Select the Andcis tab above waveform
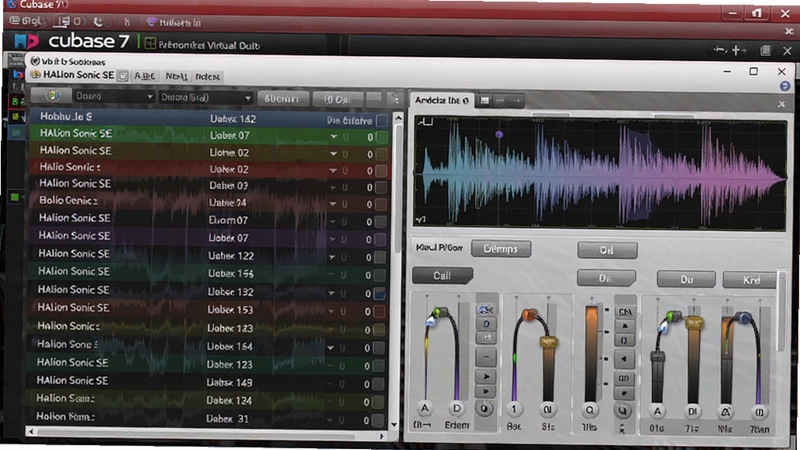This screenshot has height=450, width=800. coord(442,101)
